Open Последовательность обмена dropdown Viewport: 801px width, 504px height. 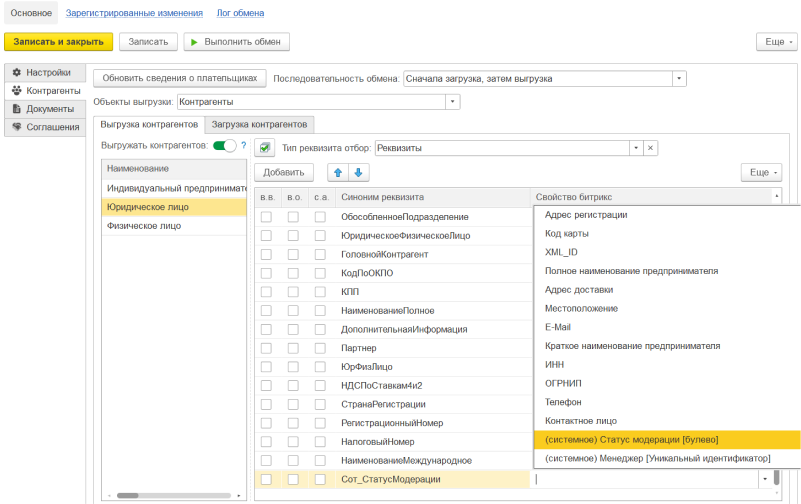(679, 79)
